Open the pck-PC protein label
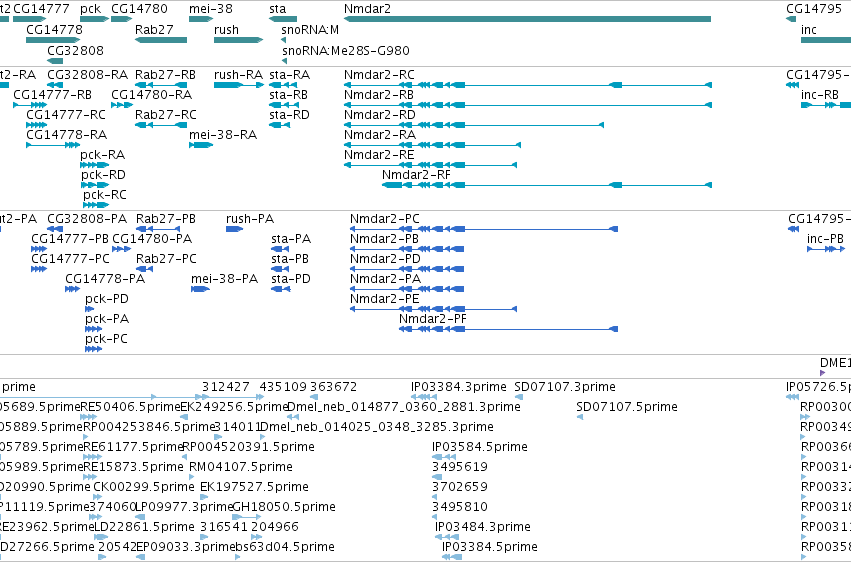851x562 pixels. (106, 339)
